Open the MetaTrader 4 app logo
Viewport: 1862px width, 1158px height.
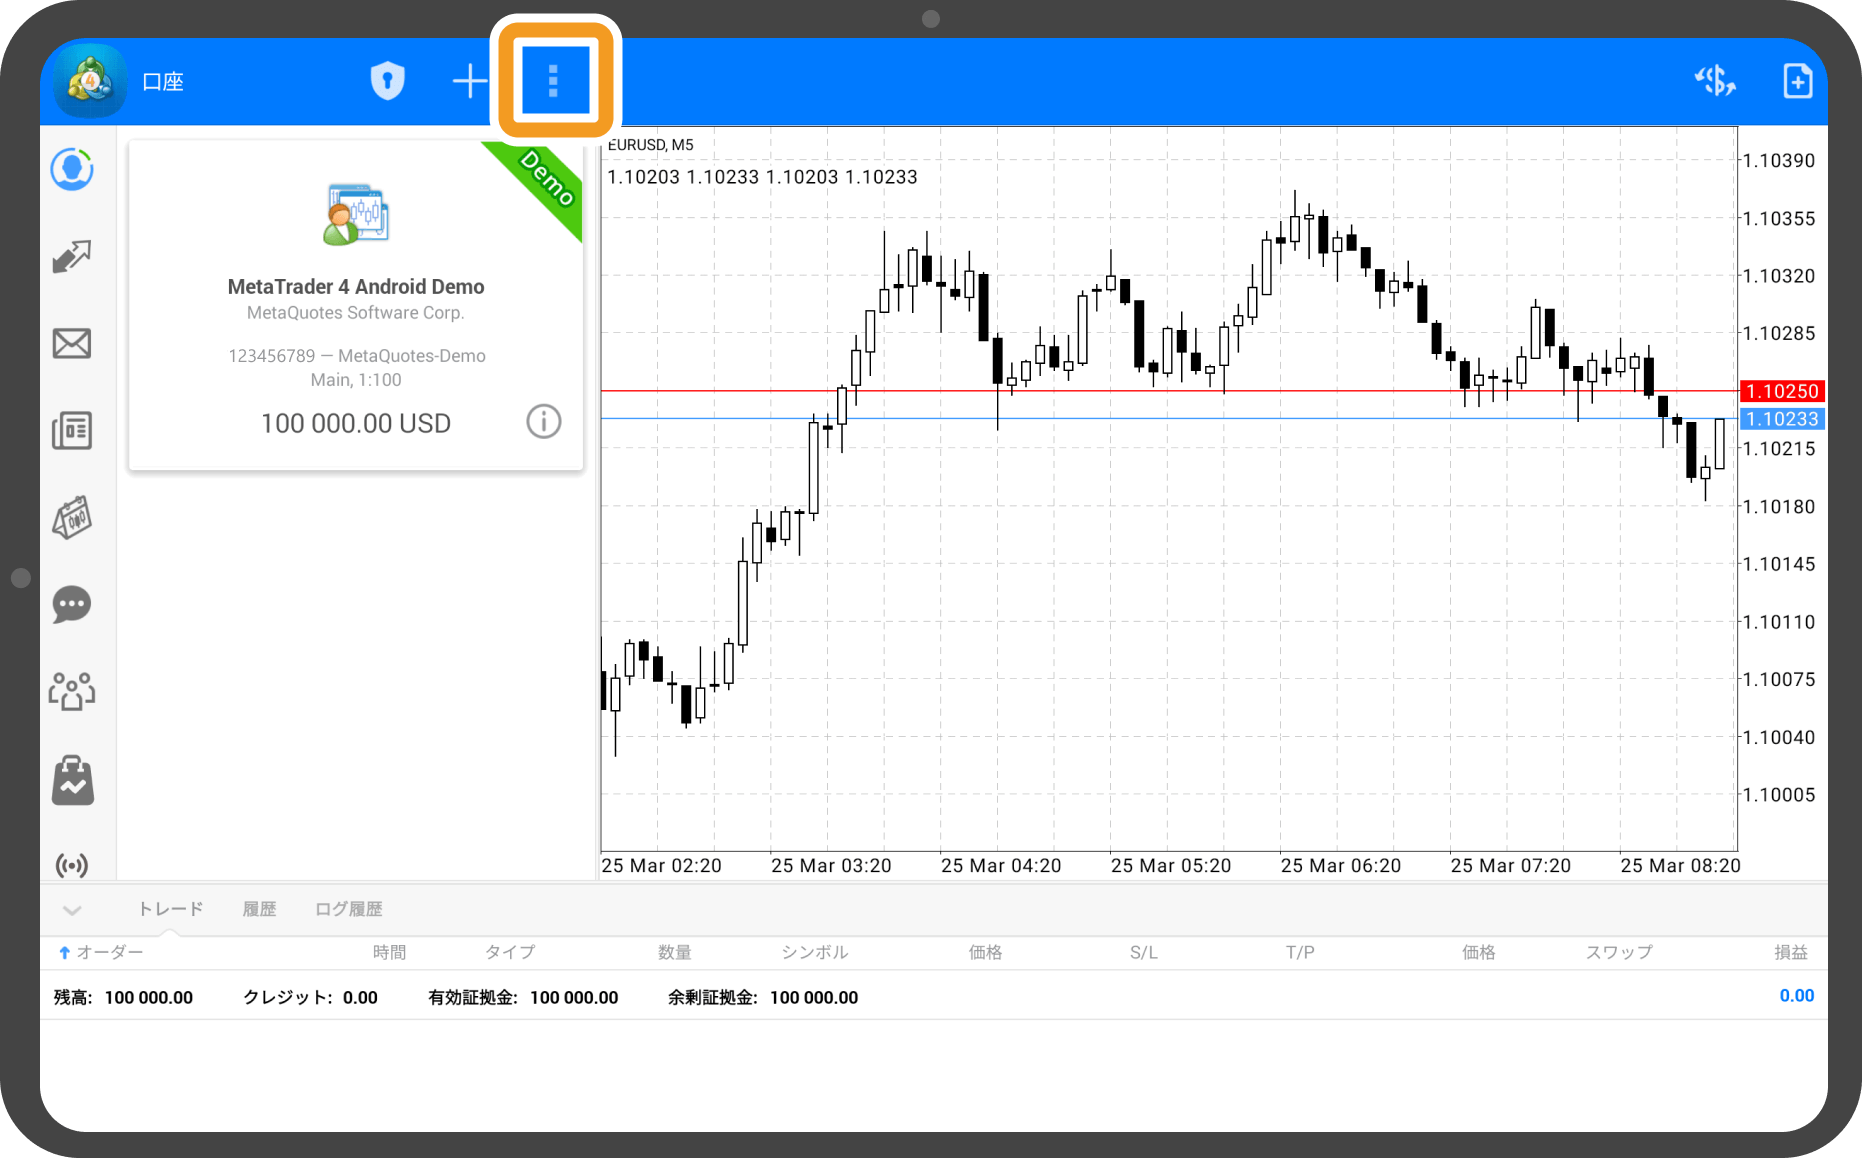[90, 81]
